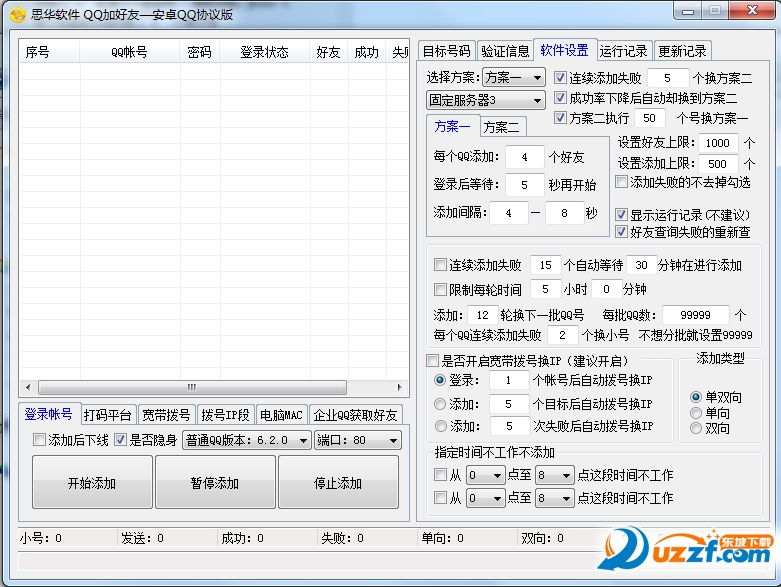Open the 企业QQ获取好友 tab
This screenshot has width=781, height=587.
[355, 415]
